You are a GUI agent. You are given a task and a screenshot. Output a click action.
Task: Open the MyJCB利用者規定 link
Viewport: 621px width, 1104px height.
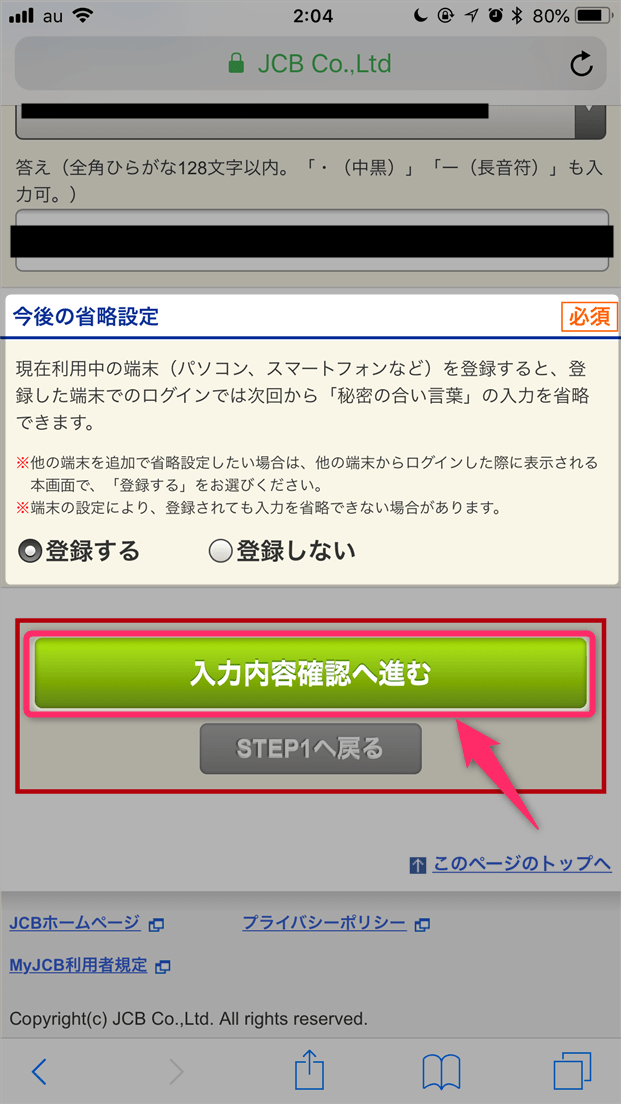(78, 965)
